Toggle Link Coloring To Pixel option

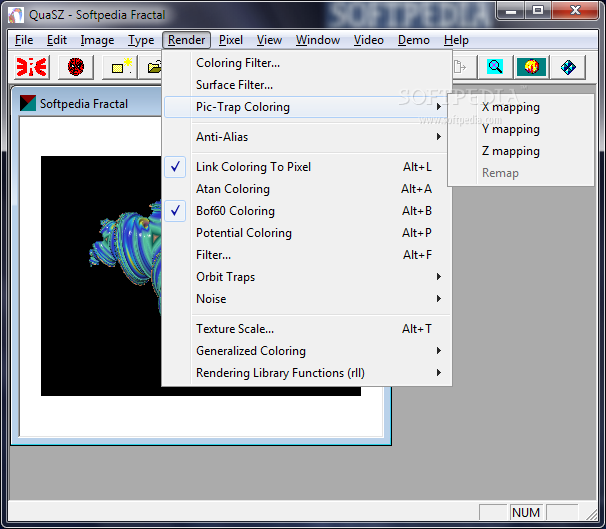coord(307,167)
